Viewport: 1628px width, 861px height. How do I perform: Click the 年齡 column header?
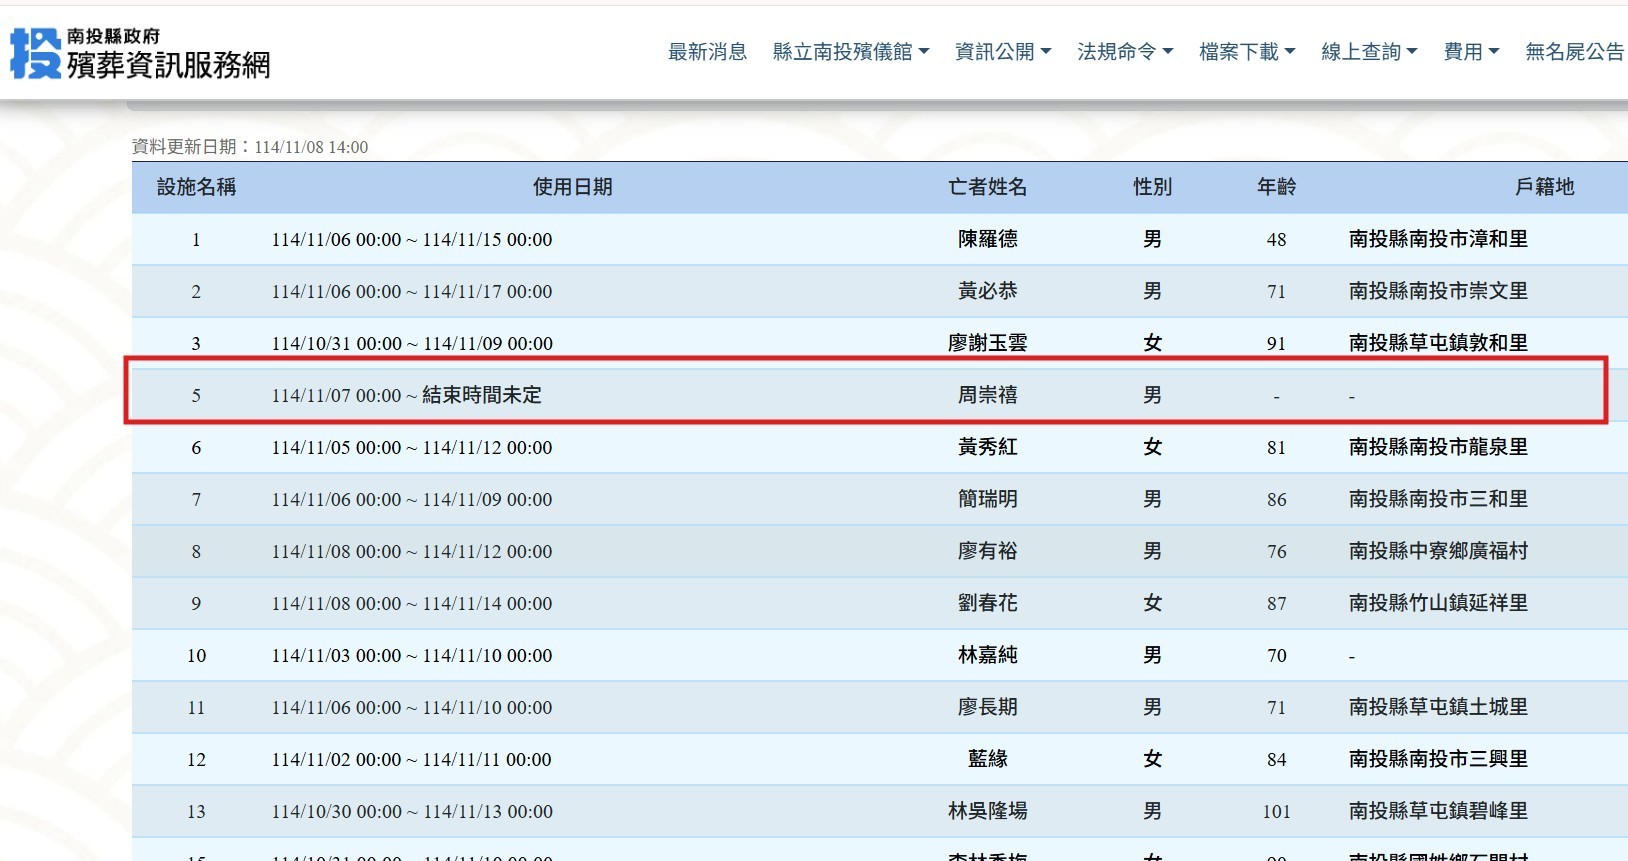(x=1276, y=187)
